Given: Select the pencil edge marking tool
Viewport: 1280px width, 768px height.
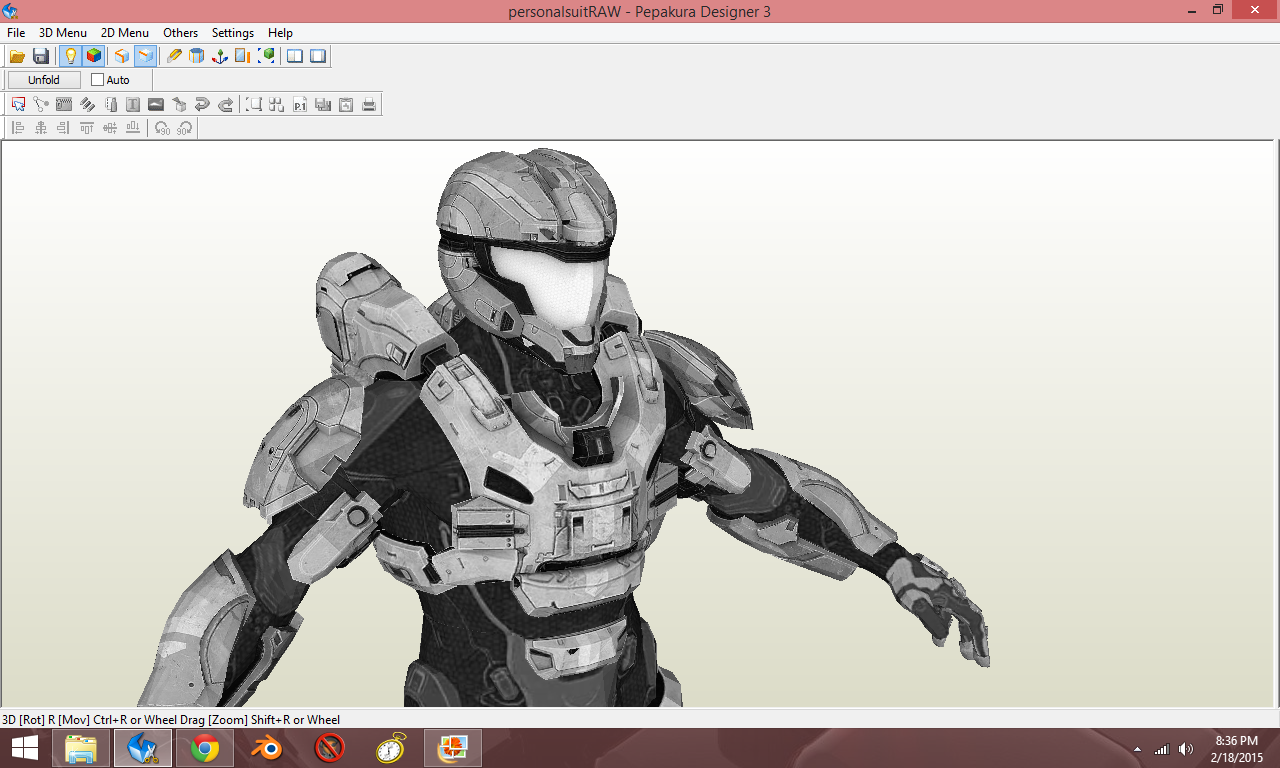Looking at the screenshot, I should pyautogui.click(x=174, y=56).
